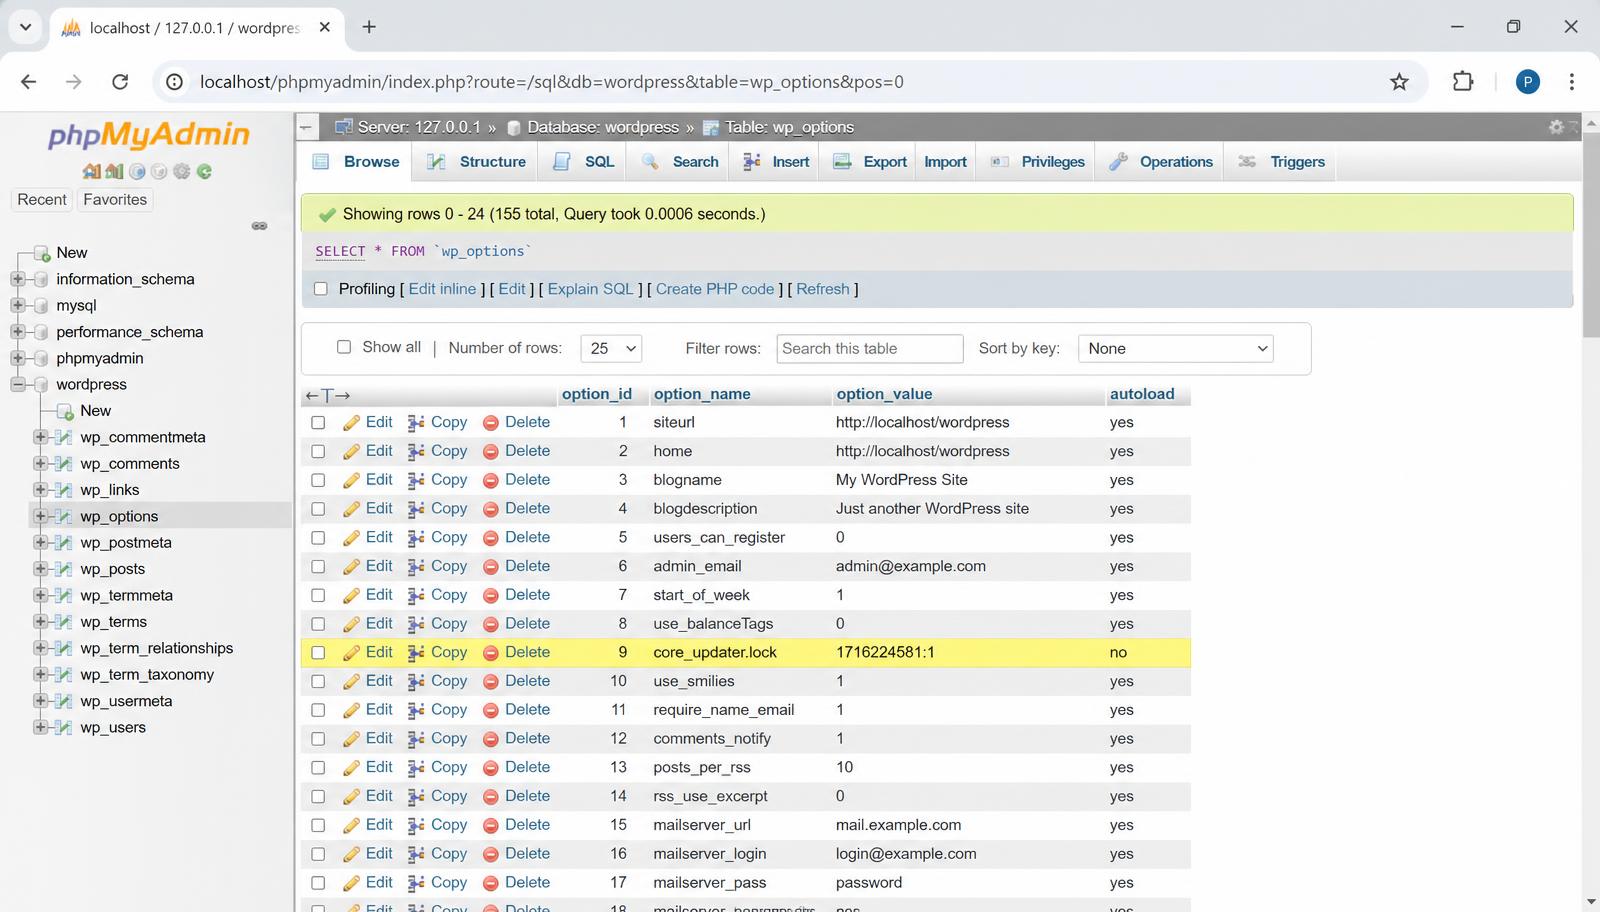Select checkbox for users_can_register row
Screen dimensions: 1600x912
pyautogui.click(x=318, y=538)
